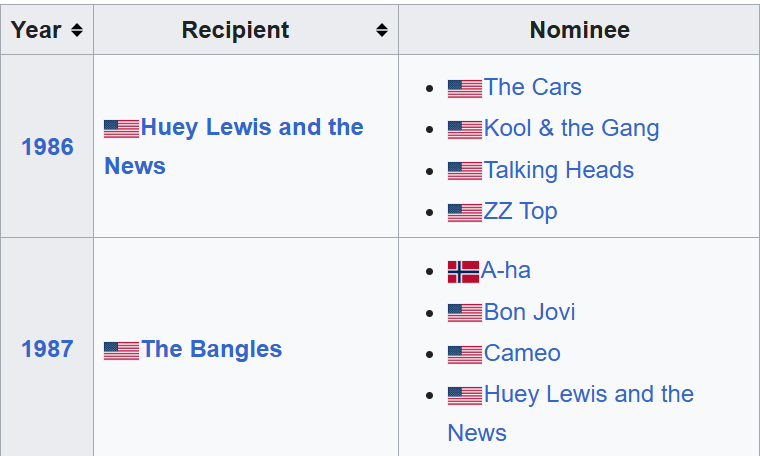Click the US flag beside The Cars

click(x=464, y=88)
